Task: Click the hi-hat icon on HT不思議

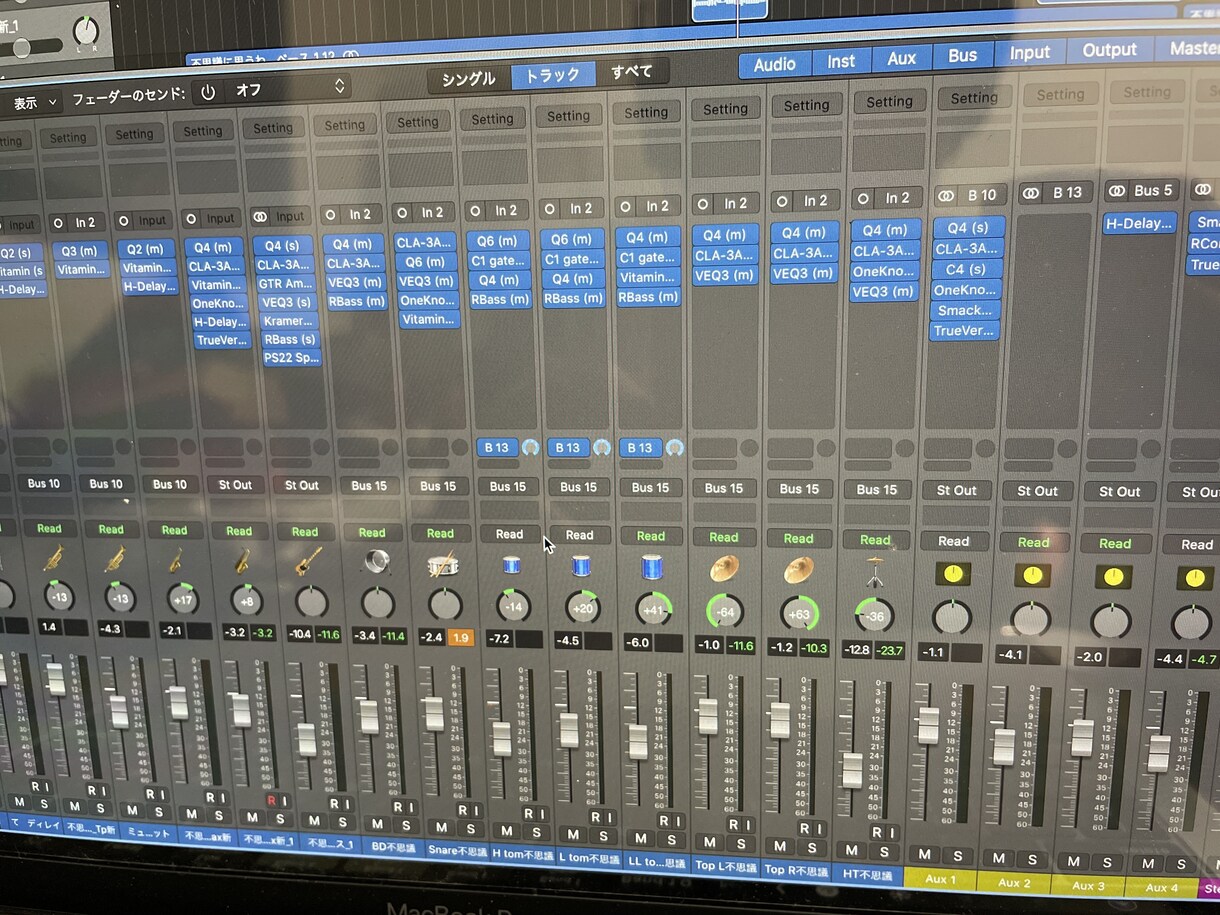Action: (876, 572)
